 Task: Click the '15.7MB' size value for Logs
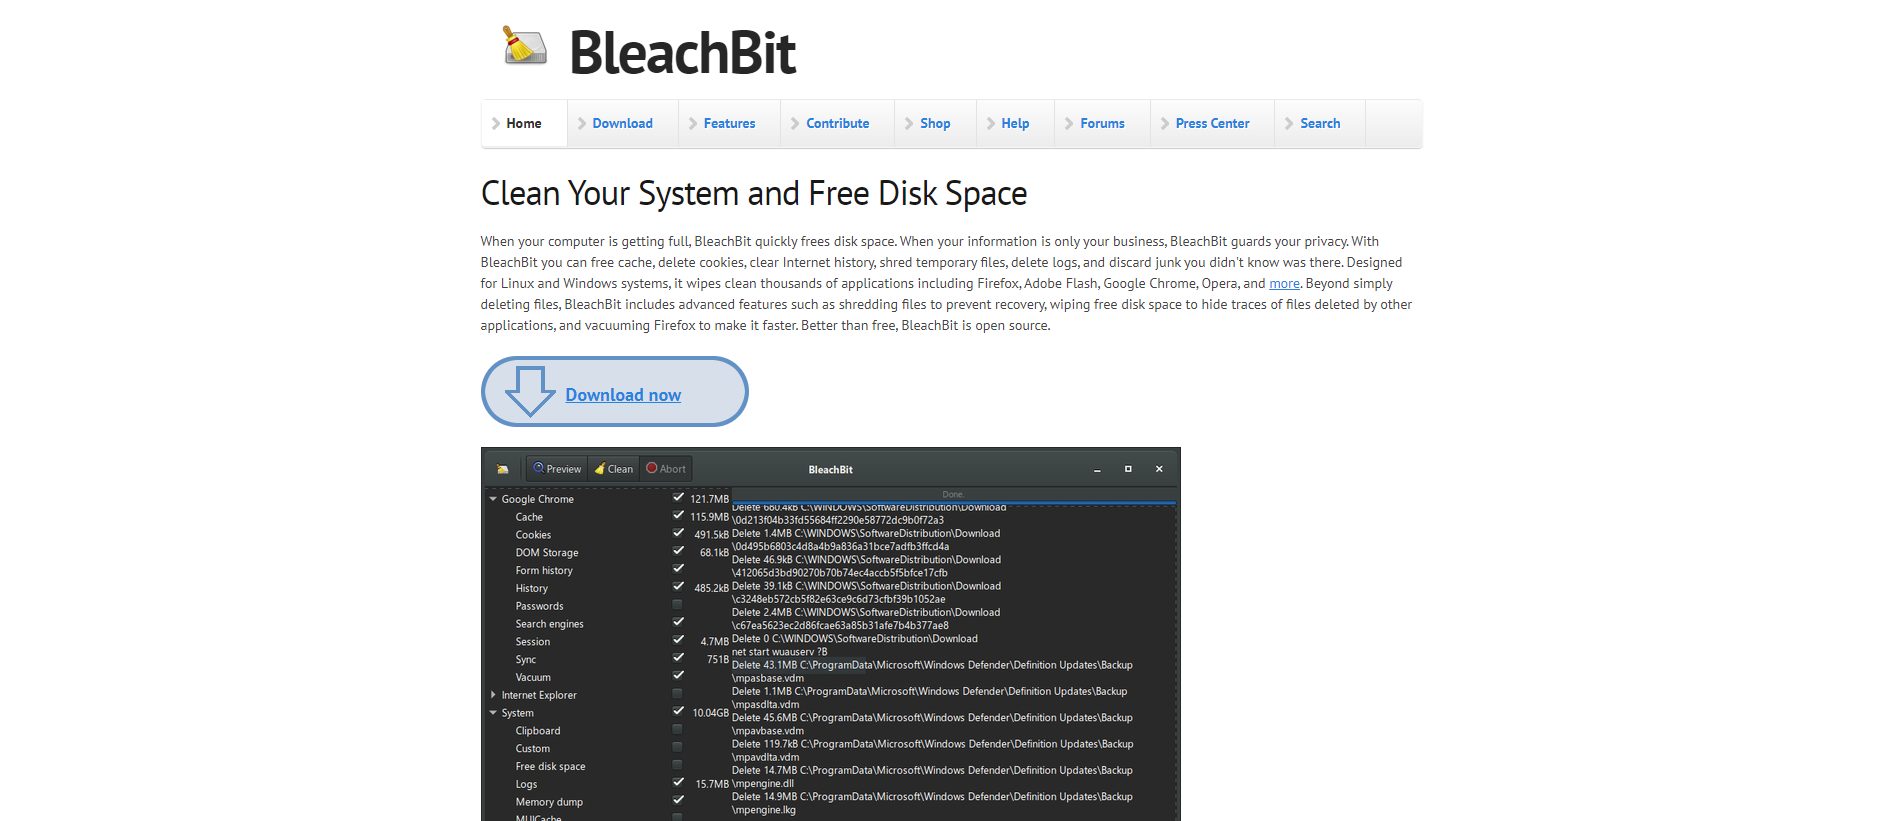pos(712,784)
